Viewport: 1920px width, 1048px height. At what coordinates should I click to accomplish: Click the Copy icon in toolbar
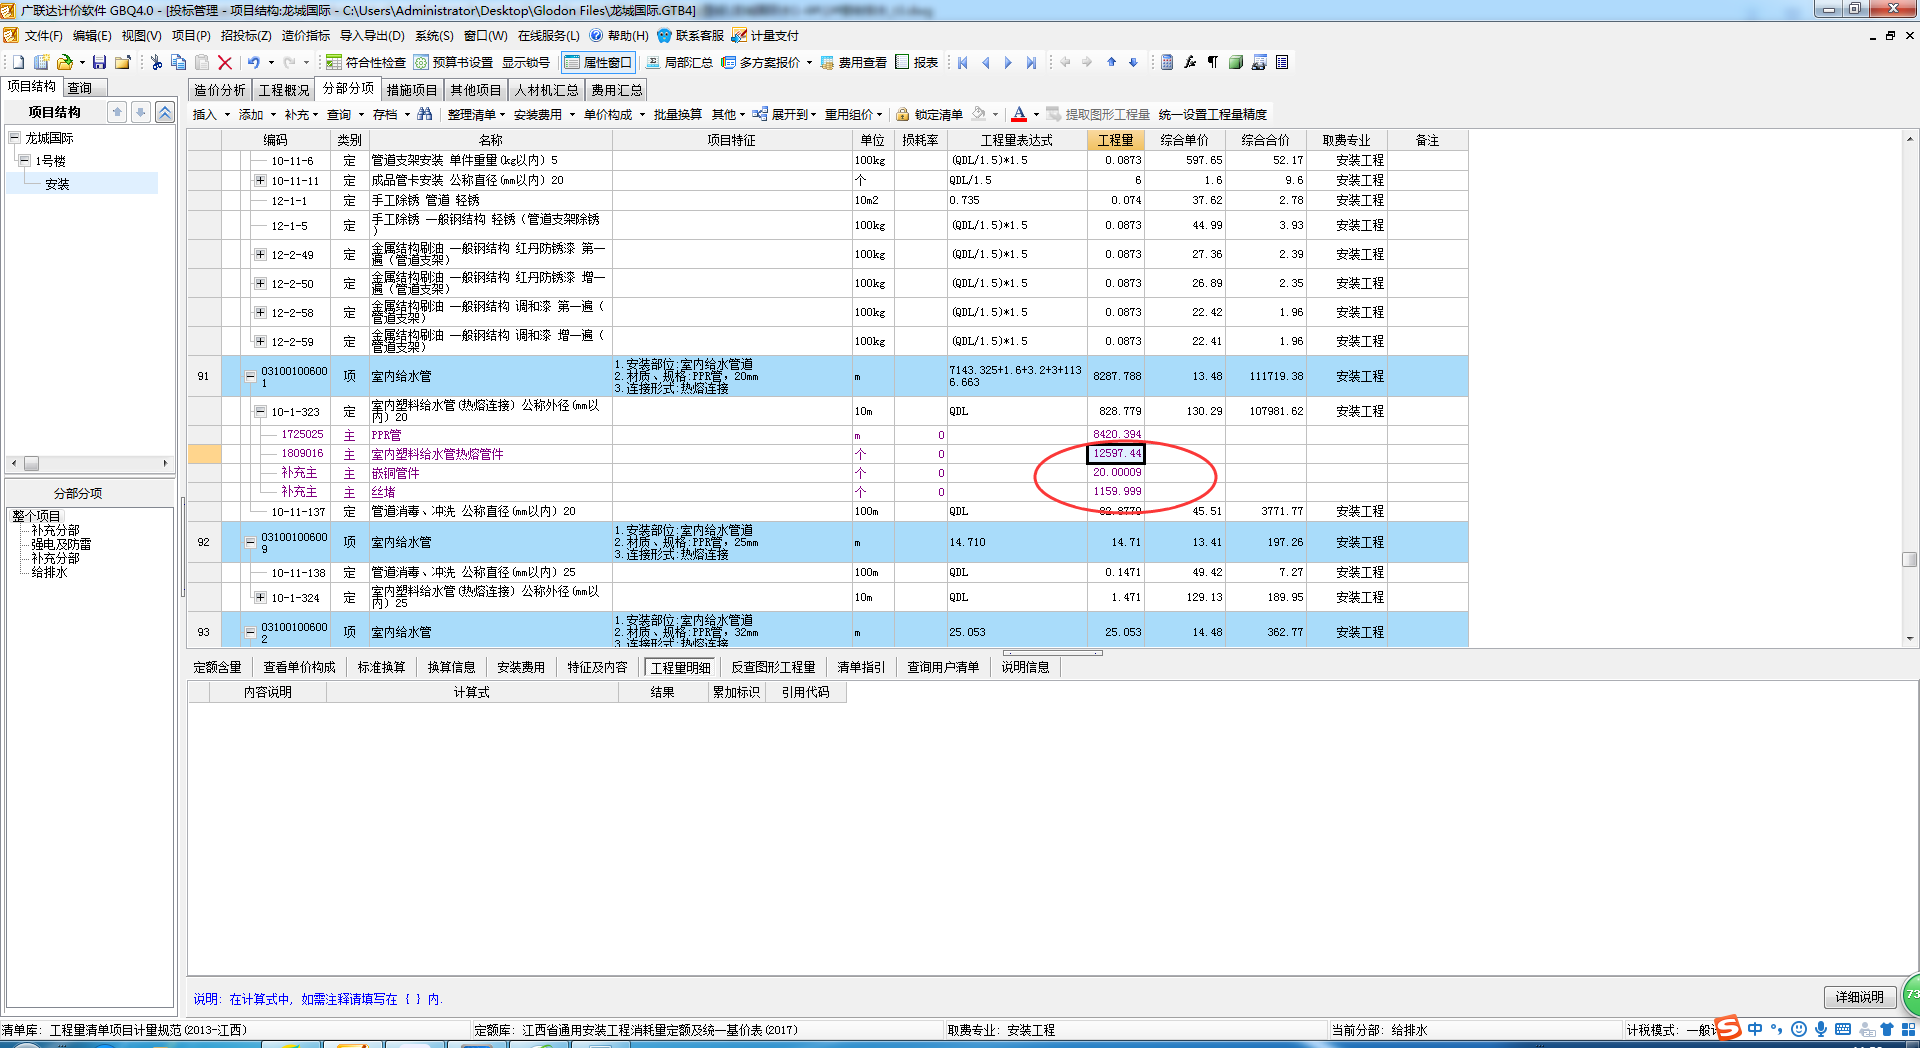(x=179, y=62)
